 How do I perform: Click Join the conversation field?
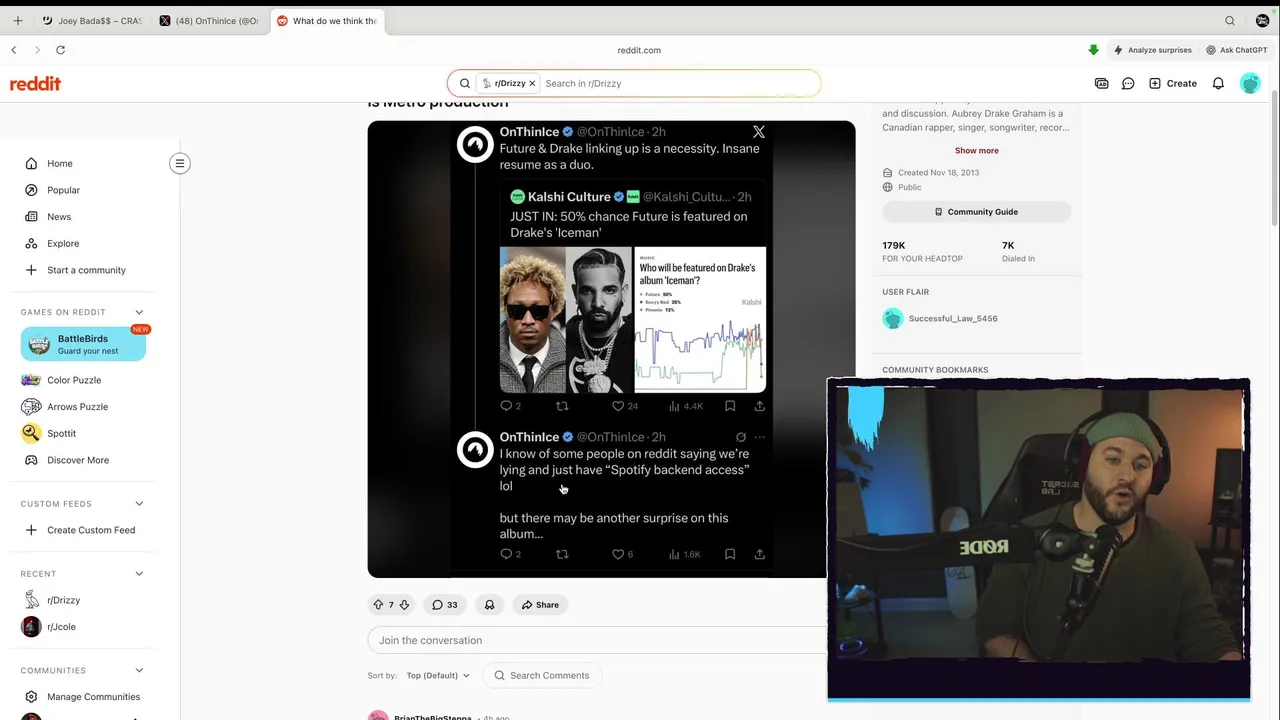597,640
